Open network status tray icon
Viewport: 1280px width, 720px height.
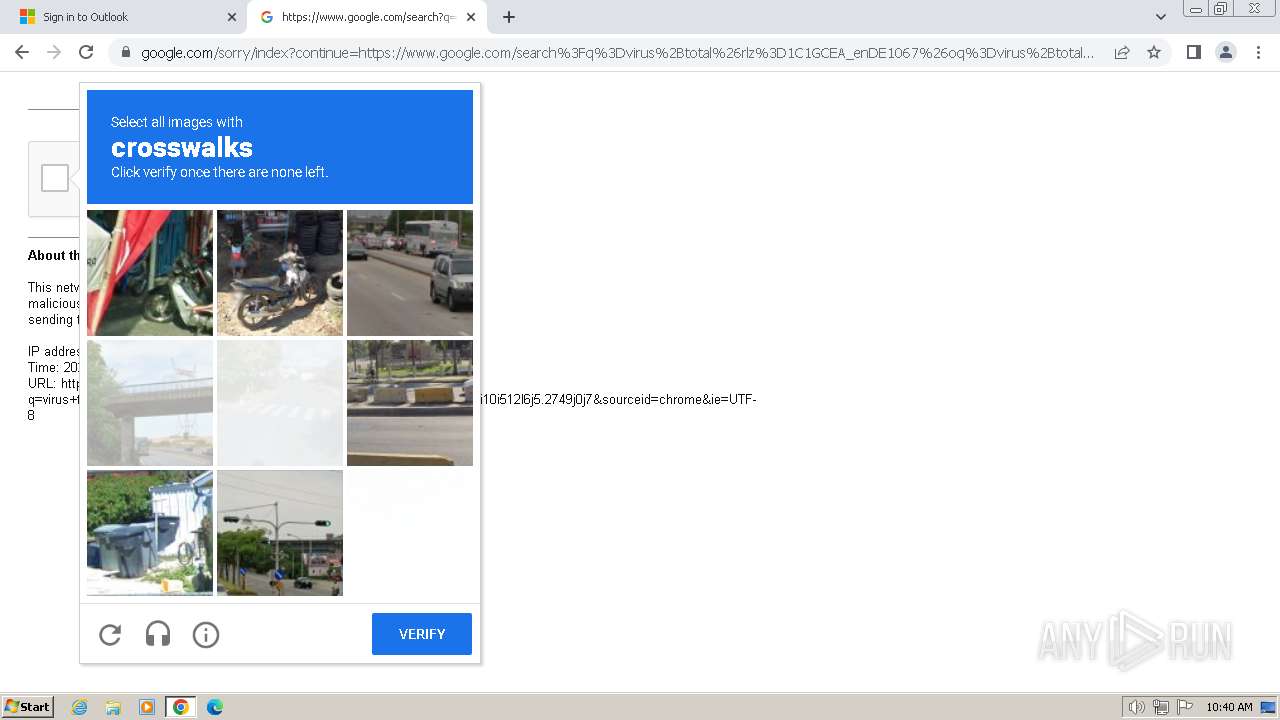coord(1161,707)
